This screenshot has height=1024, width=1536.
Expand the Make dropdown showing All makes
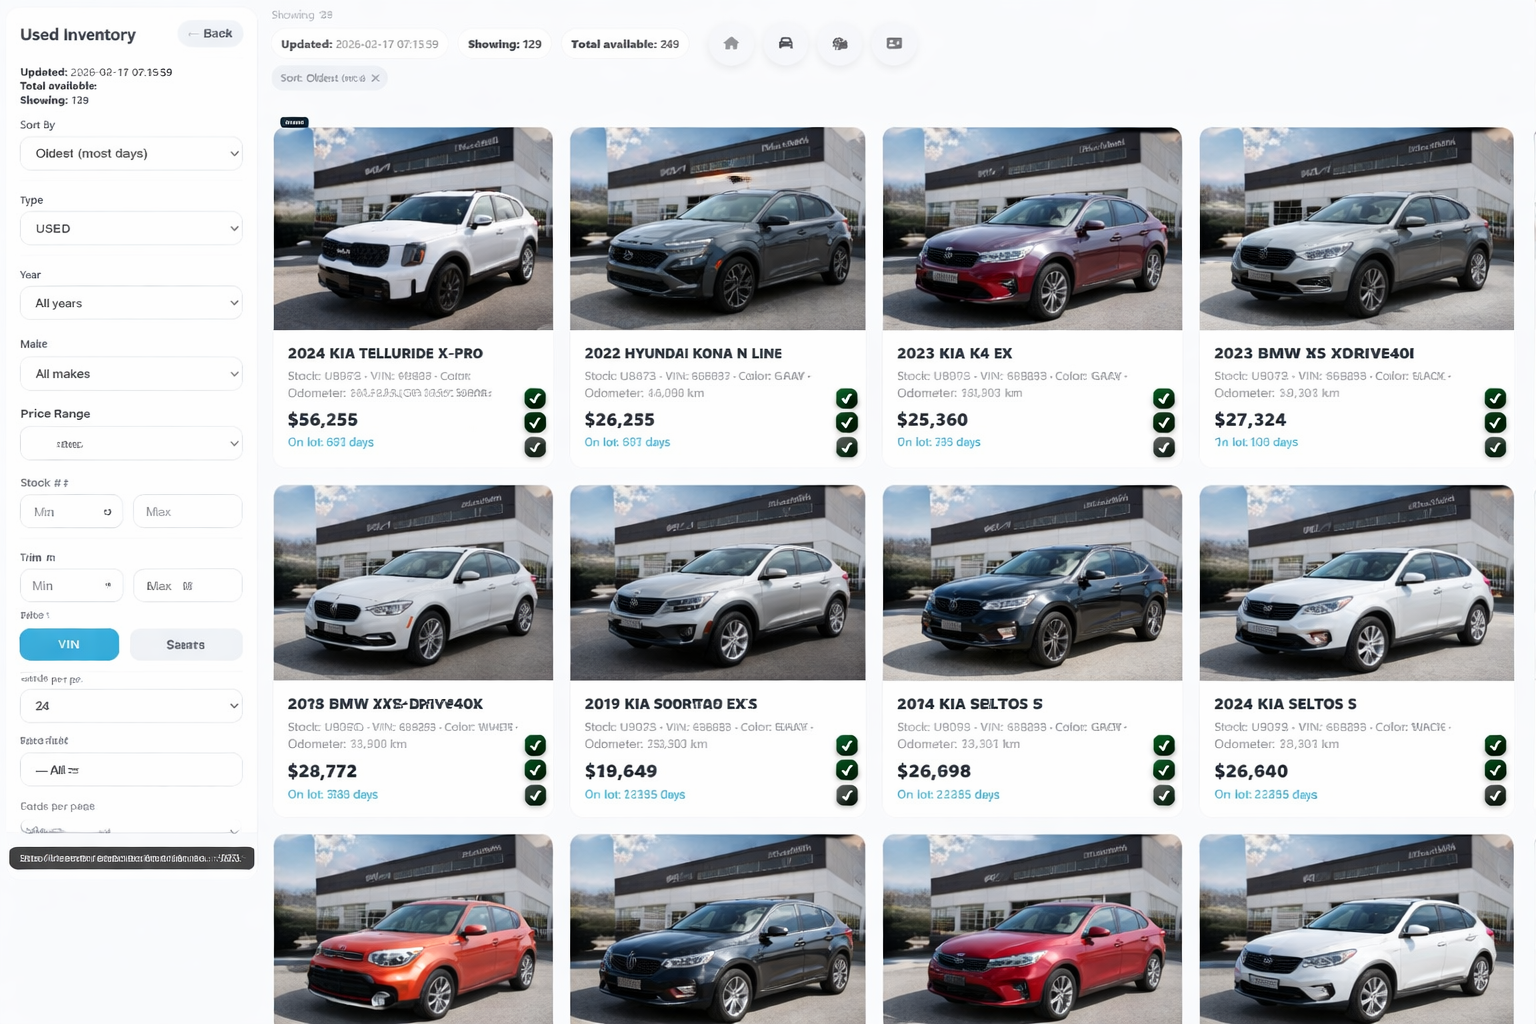[131, 374]
